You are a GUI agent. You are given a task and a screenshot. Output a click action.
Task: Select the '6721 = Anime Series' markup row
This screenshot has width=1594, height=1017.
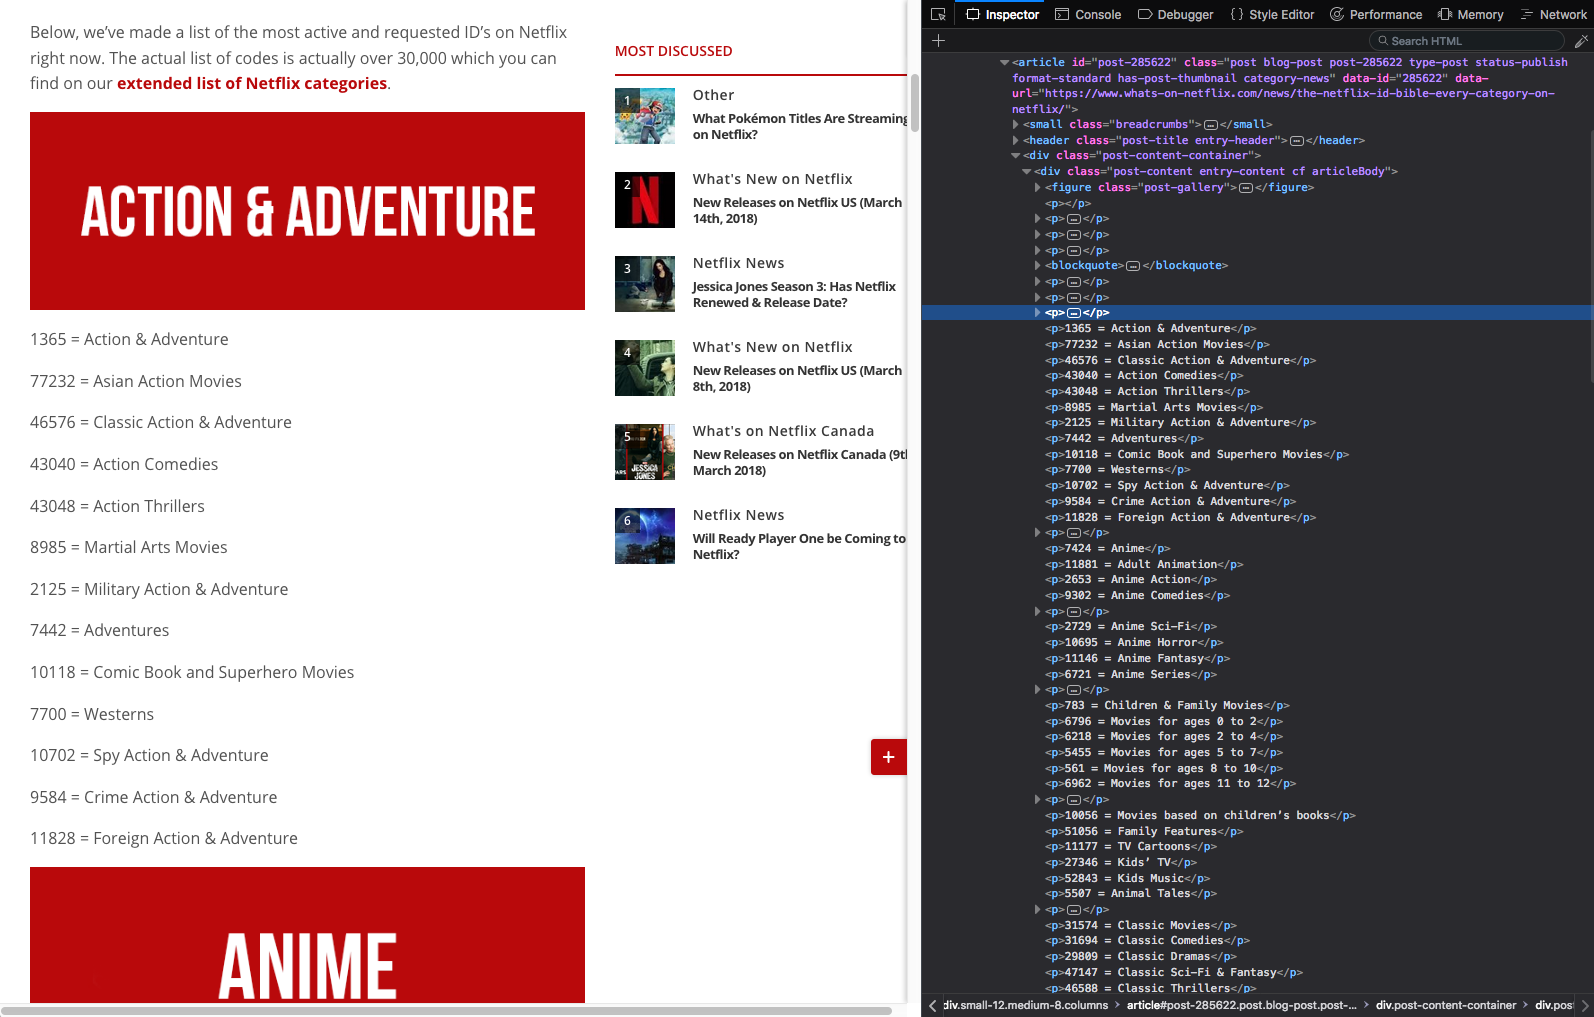(1130, 675)
